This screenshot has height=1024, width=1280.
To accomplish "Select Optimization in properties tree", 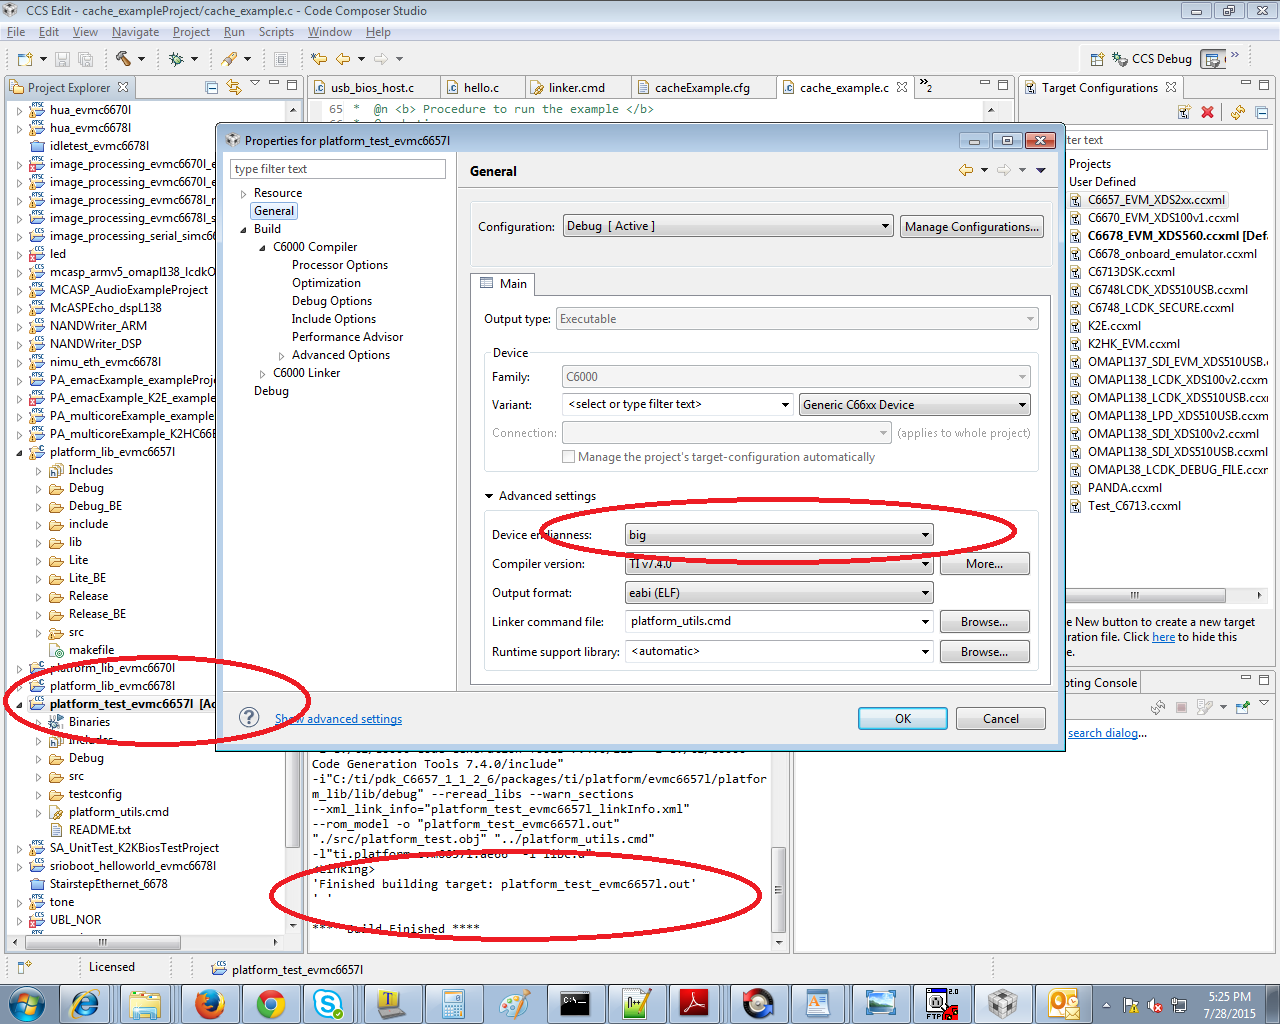I will tap(326, 283).
